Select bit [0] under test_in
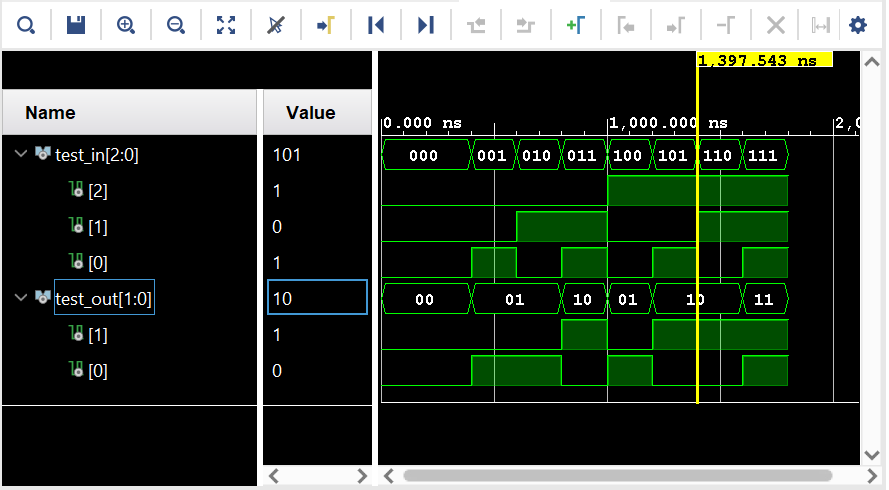Viewport: 889px width, 490px height. tap(98, 263)
